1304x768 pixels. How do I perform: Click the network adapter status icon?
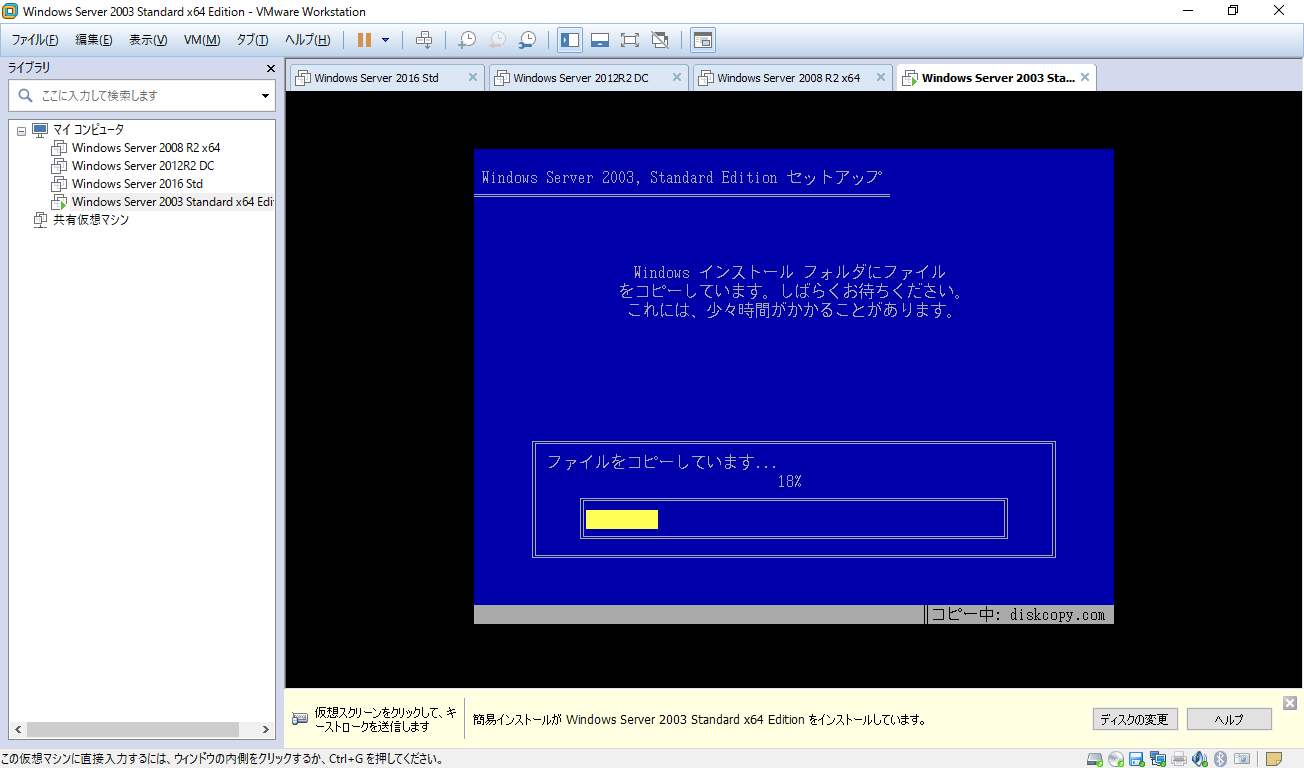click(1158, 759)
